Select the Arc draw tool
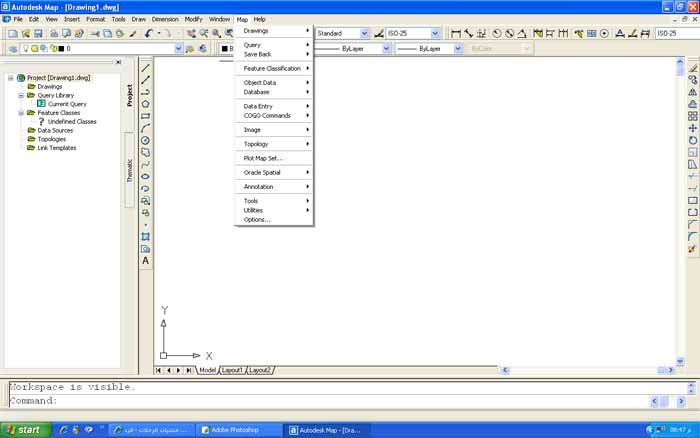The width and height of the screenshot is (700, 438). point(146,128)
